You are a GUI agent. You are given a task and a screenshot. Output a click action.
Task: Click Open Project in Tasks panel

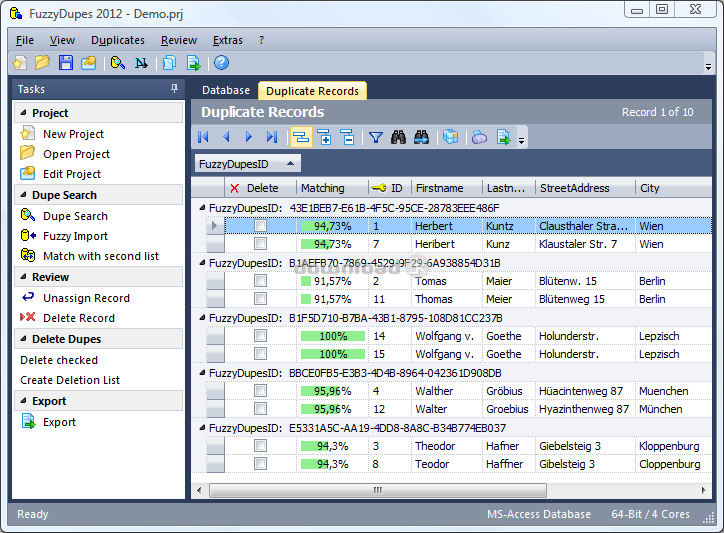(x=77, y=154)
